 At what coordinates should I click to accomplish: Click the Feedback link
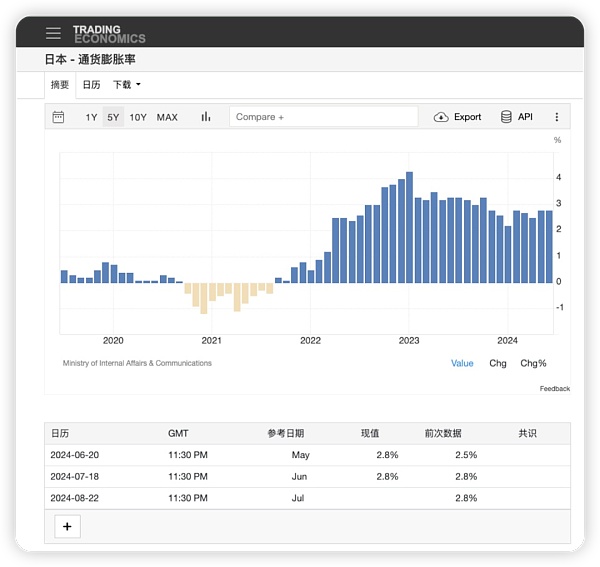pyautogui.click(x=554, y=388)
